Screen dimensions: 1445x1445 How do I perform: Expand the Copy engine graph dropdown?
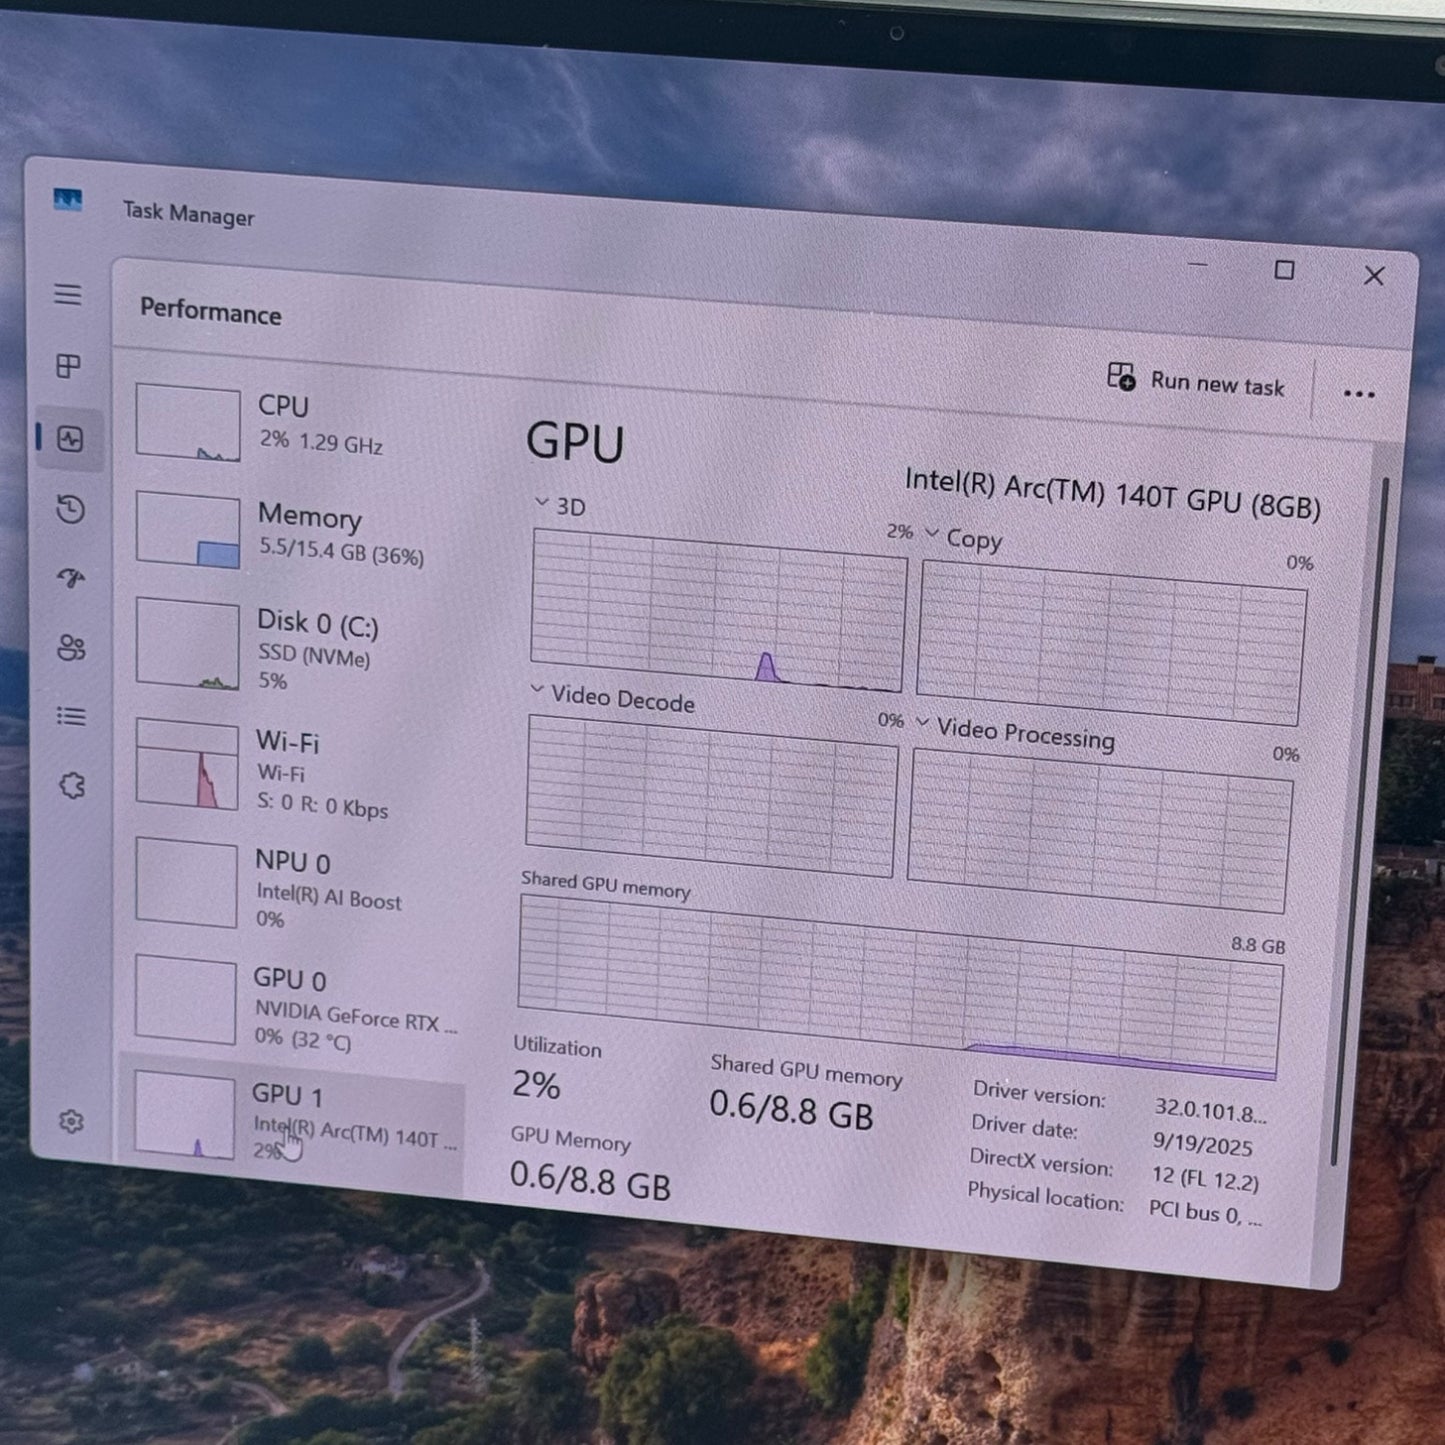[932, 534]
